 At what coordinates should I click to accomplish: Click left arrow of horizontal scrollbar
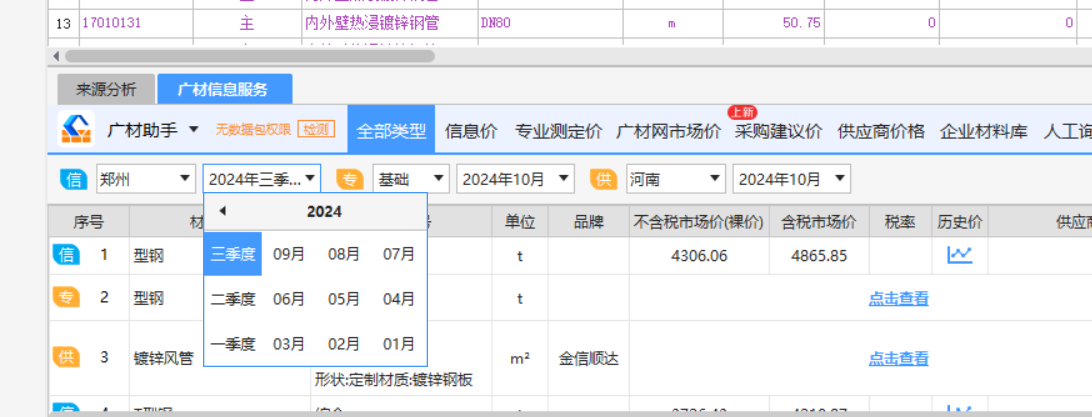[x=56, y=56]
